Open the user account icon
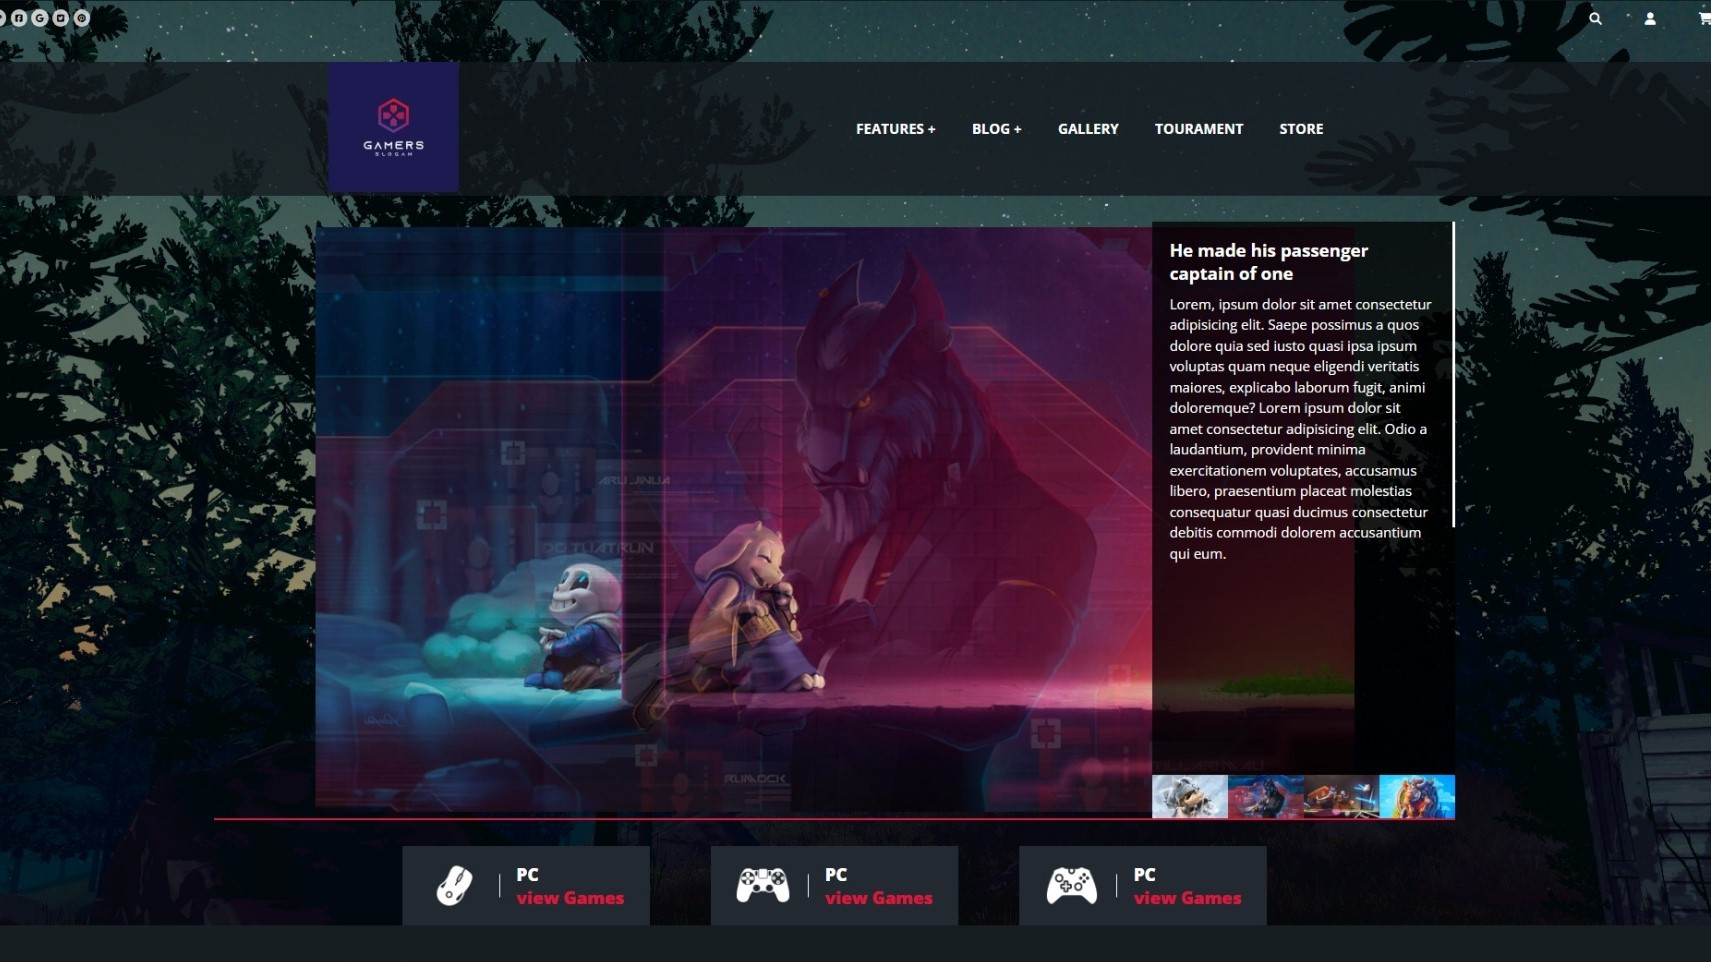 point(1648,18)
